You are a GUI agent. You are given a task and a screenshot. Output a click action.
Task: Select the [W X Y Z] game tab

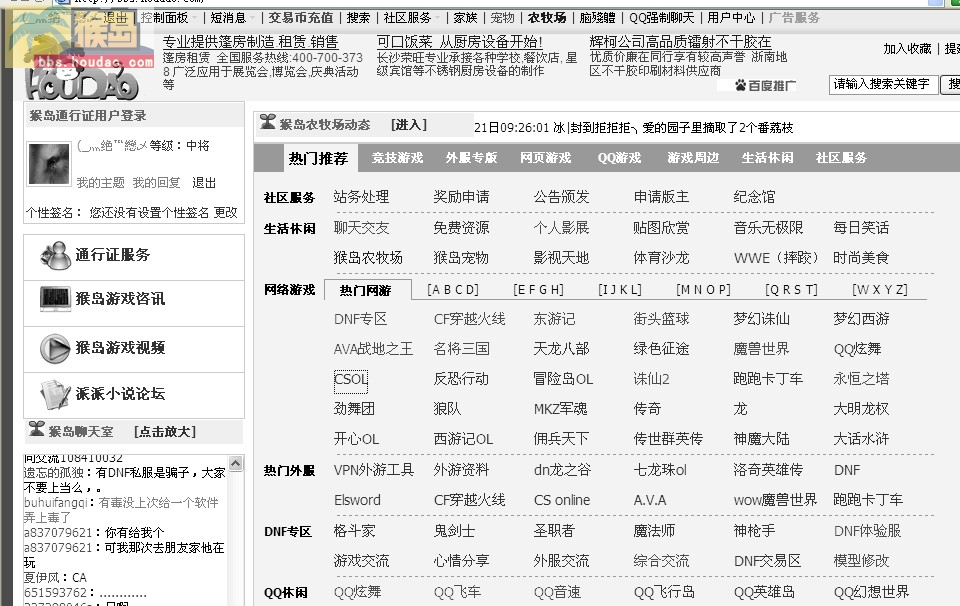[880, 290]
